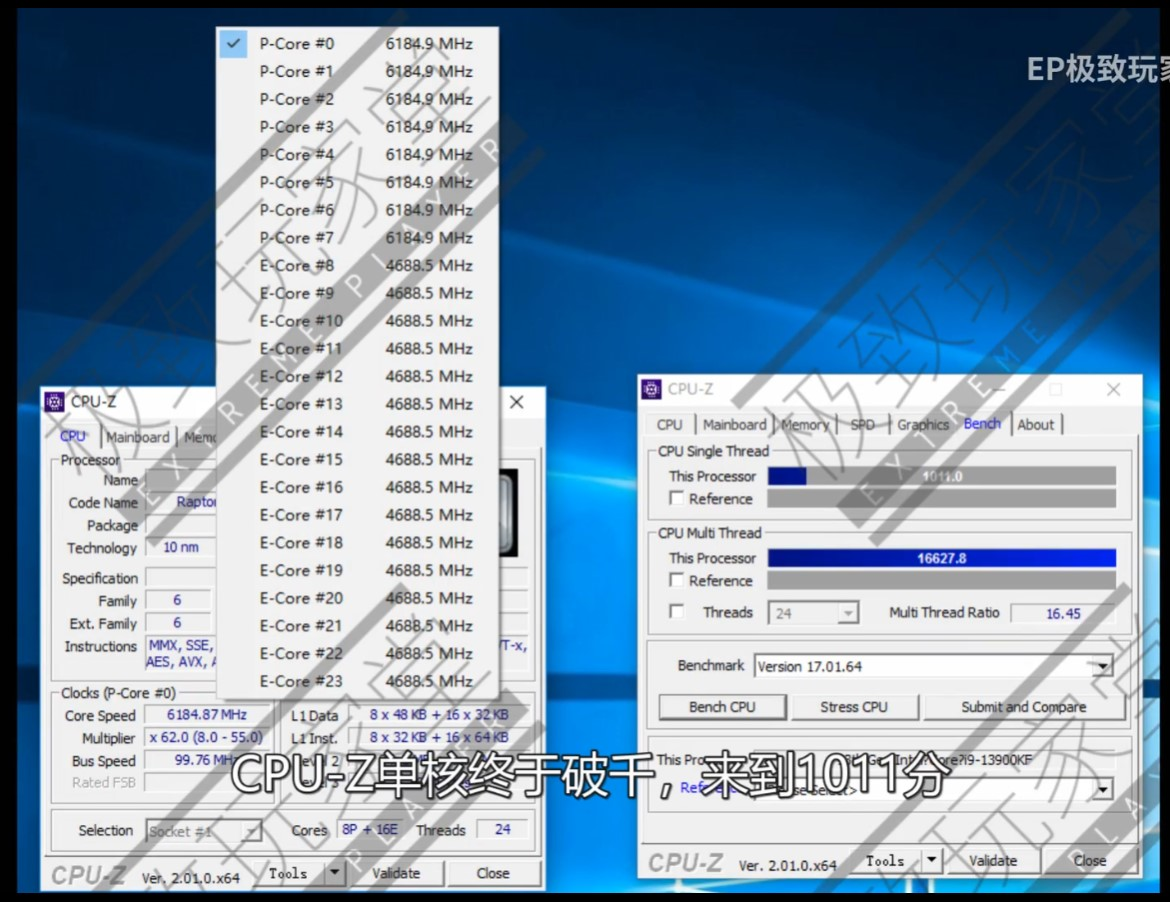Click Tools button in left window
This screenshot has width=1170, height=902.
tap(288, 873)
